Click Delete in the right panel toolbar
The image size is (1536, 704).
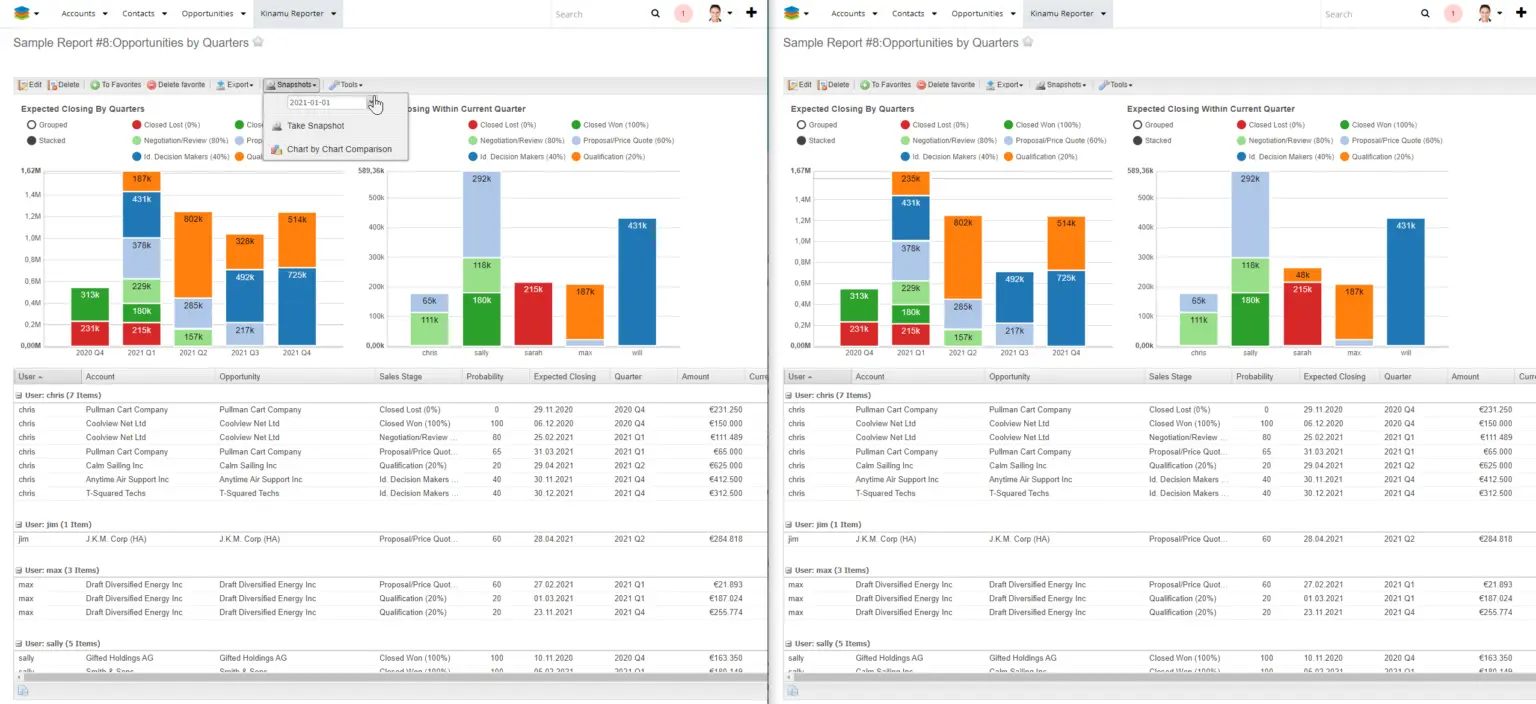pos(834,85)
